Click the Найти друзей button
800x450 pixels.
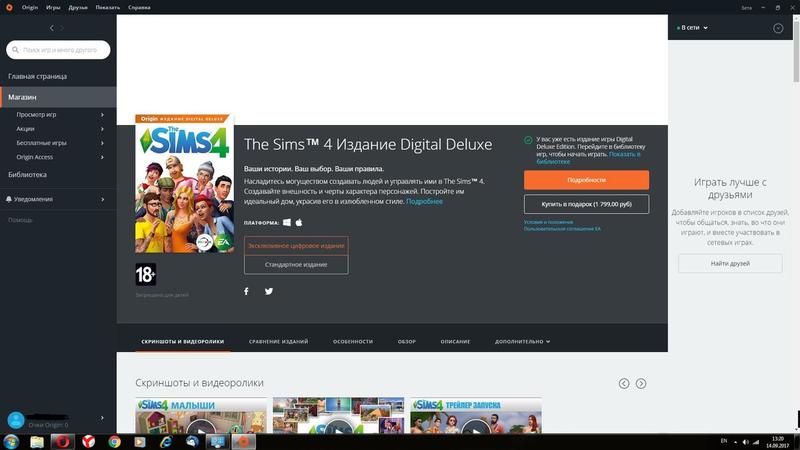730,264
